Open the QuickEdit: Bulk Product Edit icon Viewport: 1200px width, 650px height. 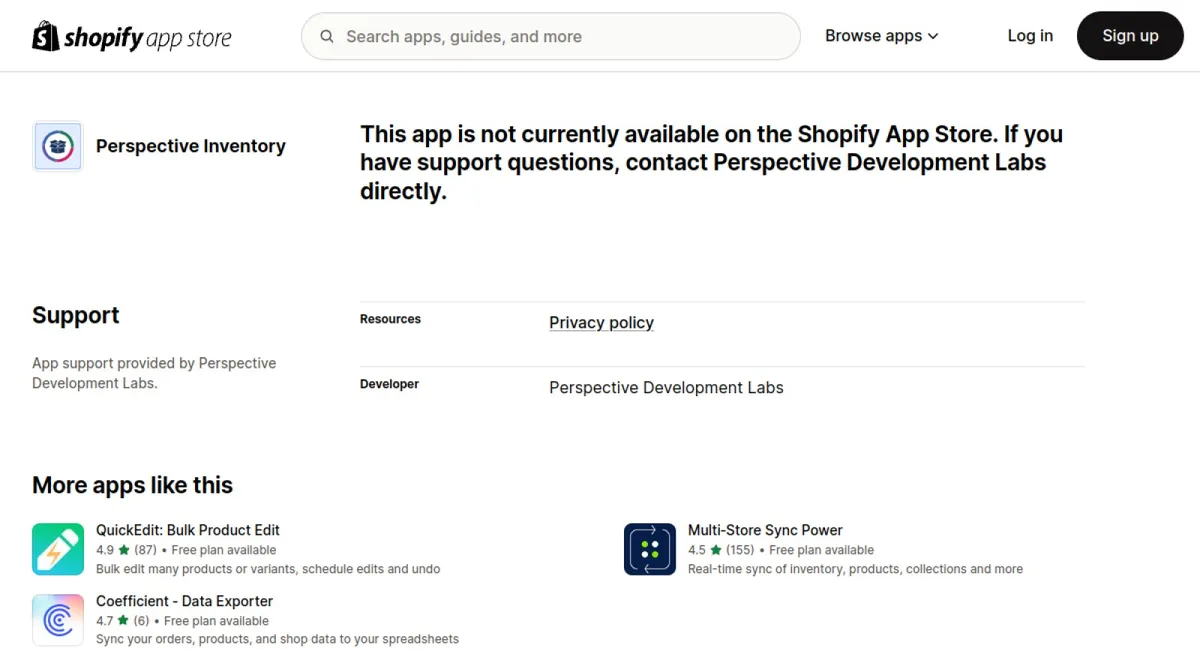(58, 549)
